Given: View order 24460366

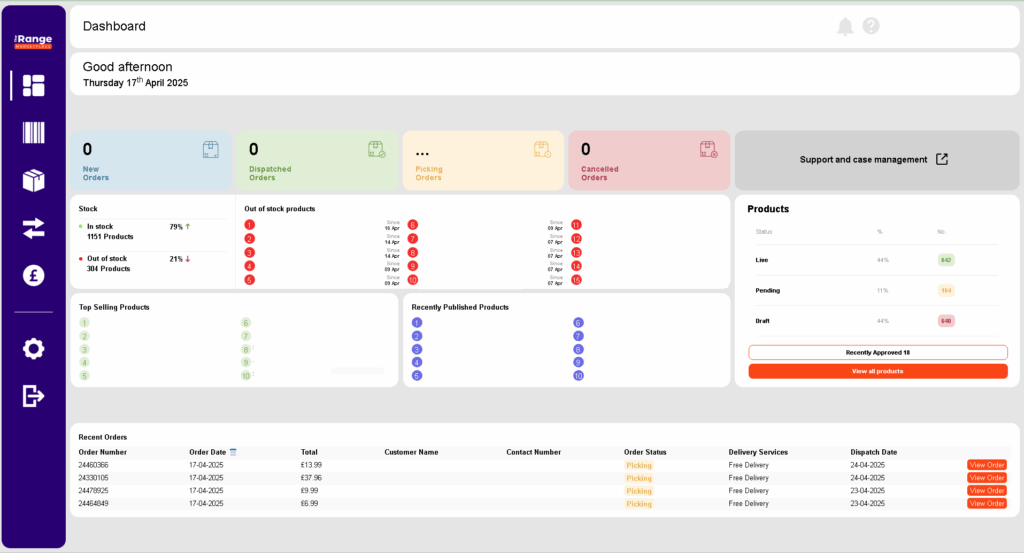Looking at the screenshot, I should [986, 465].
